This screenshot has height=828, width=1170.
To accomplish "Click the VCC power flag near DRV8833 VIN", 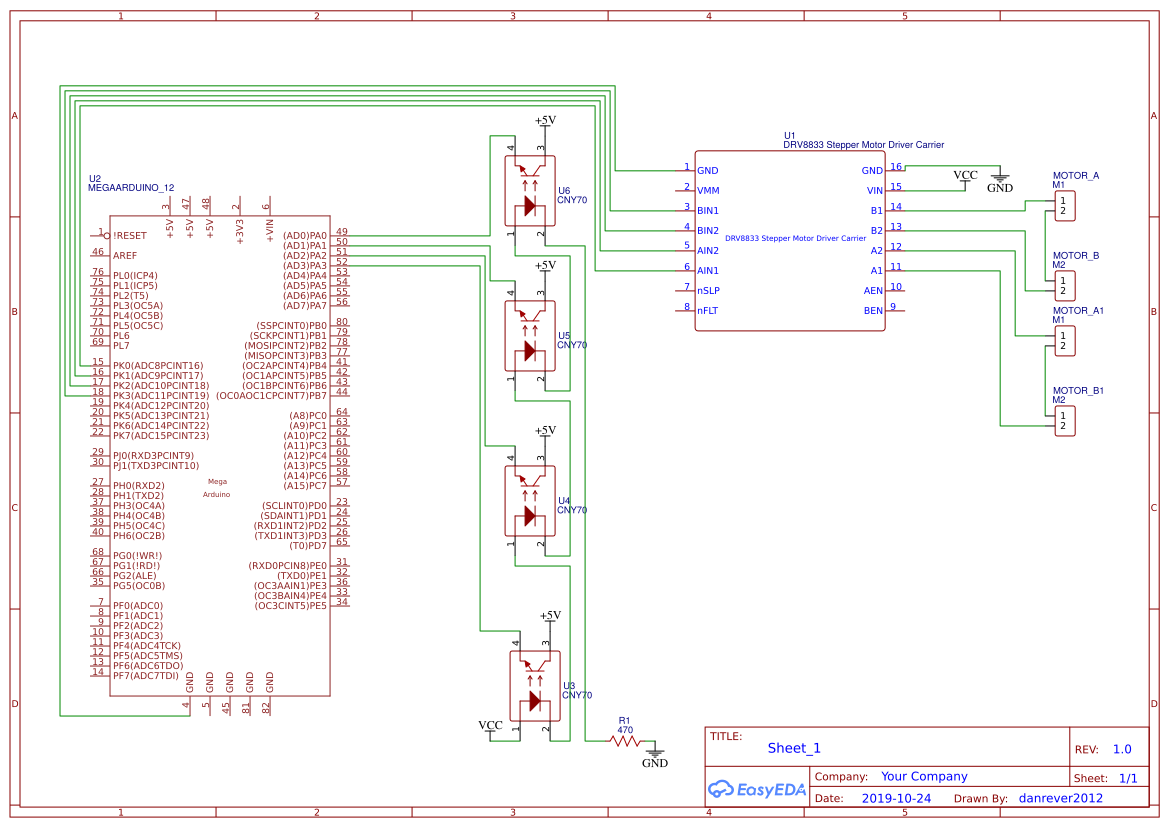I will click(x=965, y=180).
